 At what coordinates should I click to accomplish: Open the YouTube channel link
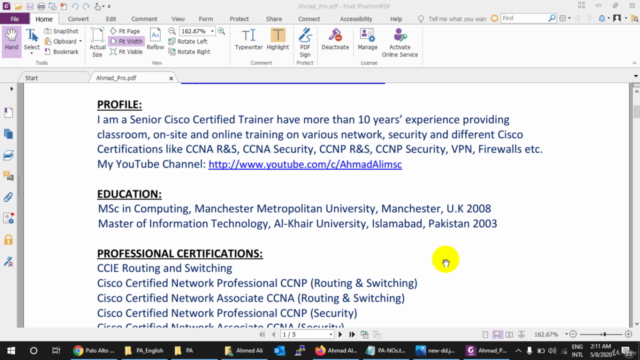click(x=305, y=164)
